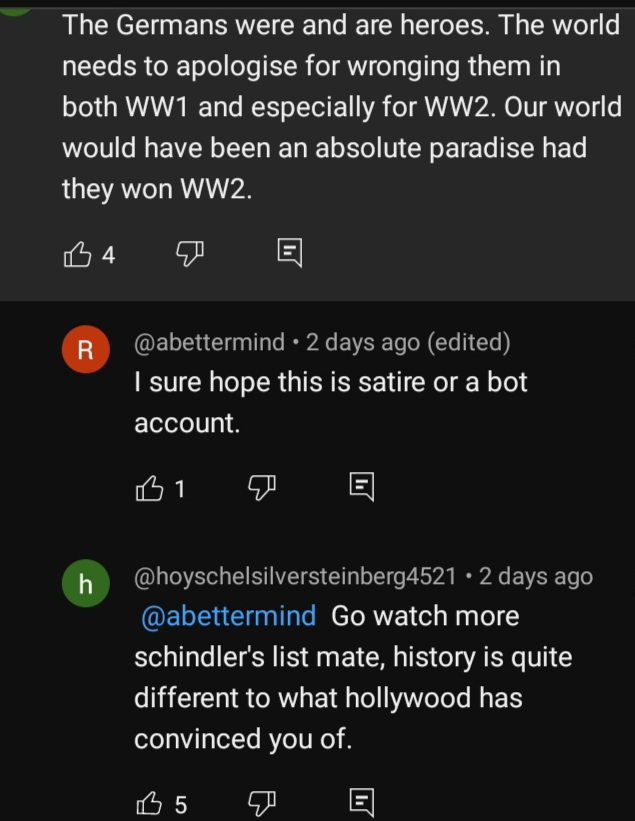The width and height of the screenshot is (635, 821).
Task: Open the reply icon on the bottom comment
Action: click(x=362, y=802)
